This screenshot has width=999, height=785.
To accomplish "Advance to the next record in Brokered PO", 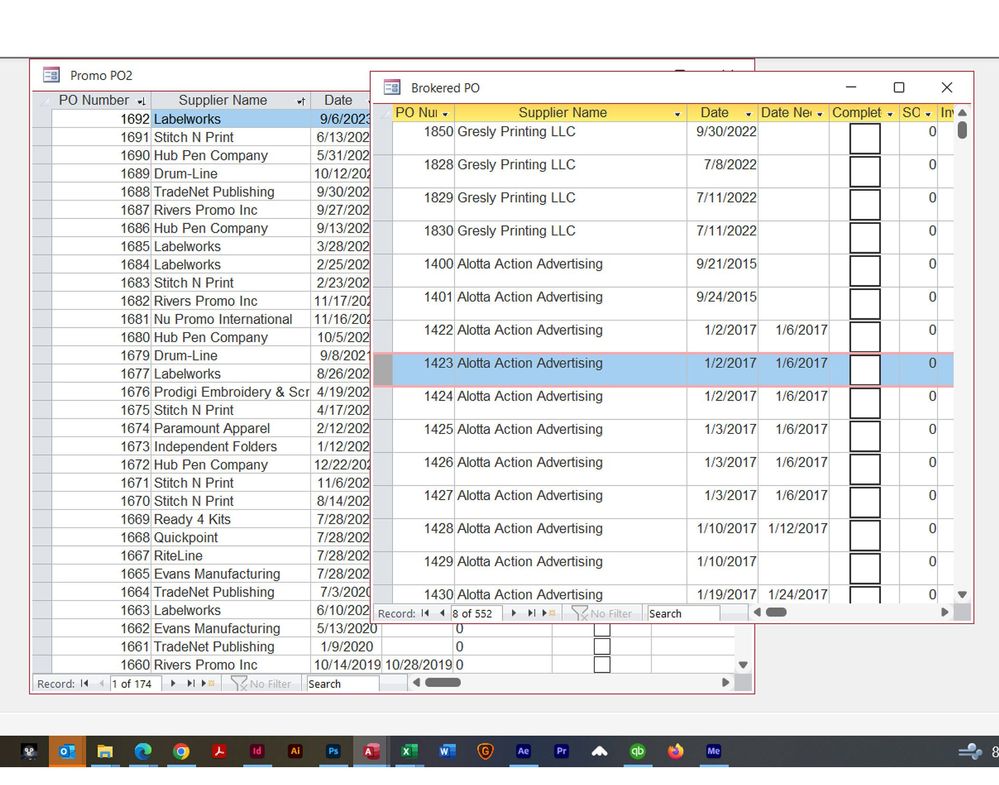I will point(513,613).
